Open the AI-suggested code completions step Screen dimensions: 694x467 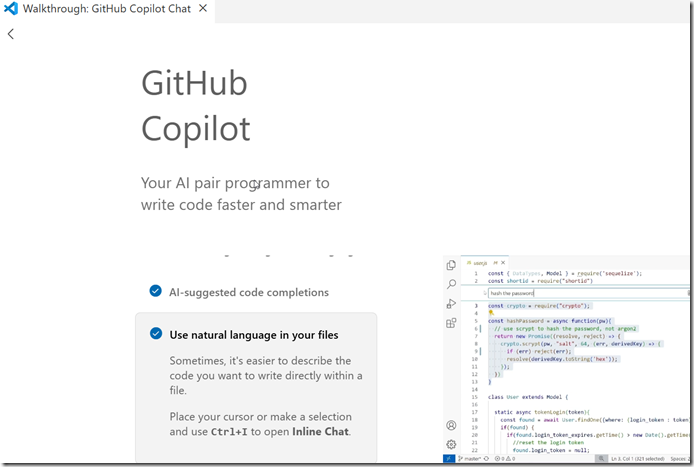coord(248,292)
